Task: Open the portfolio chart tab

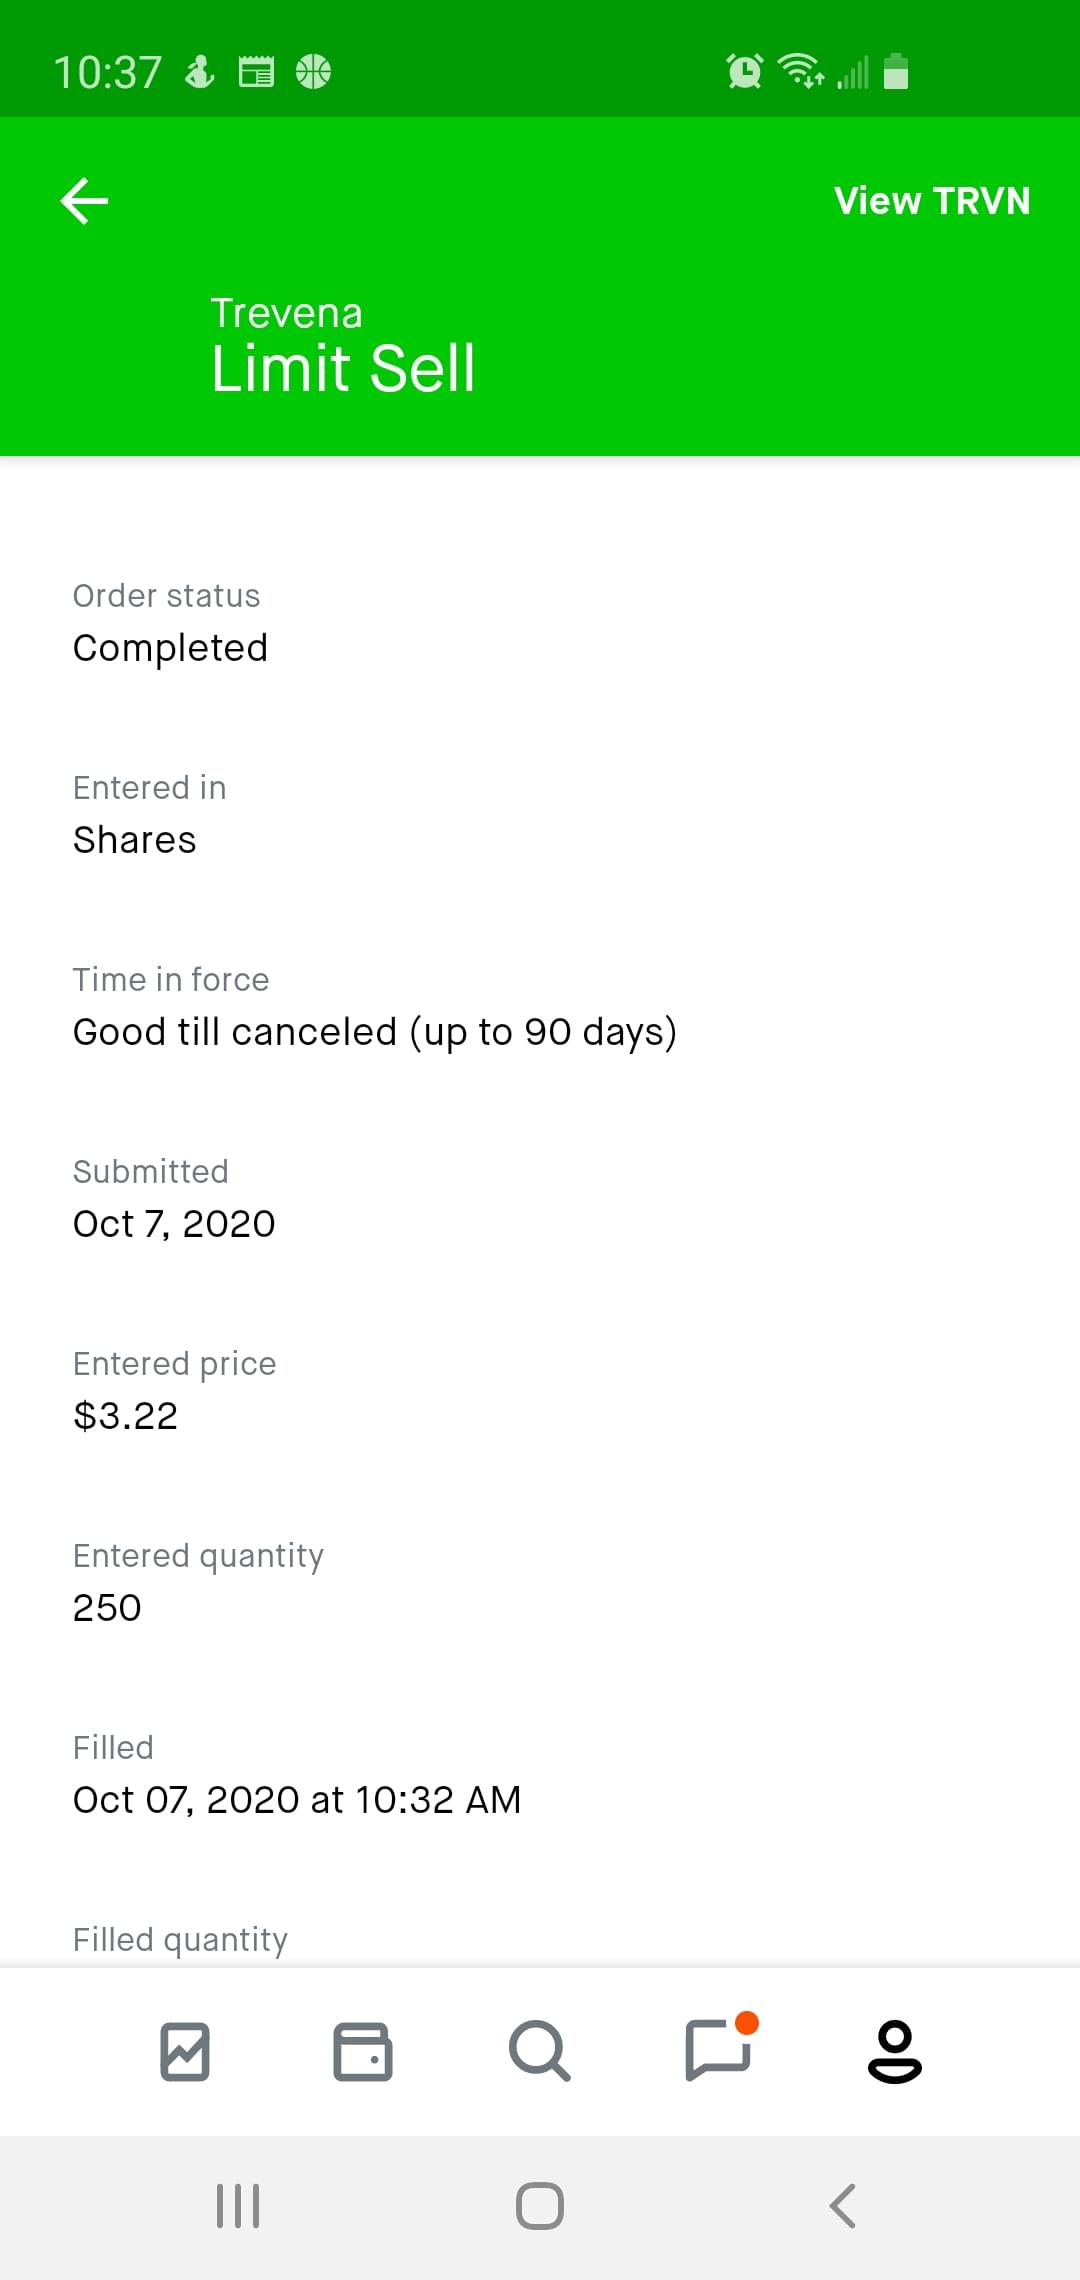Action: click(185, 2051)
